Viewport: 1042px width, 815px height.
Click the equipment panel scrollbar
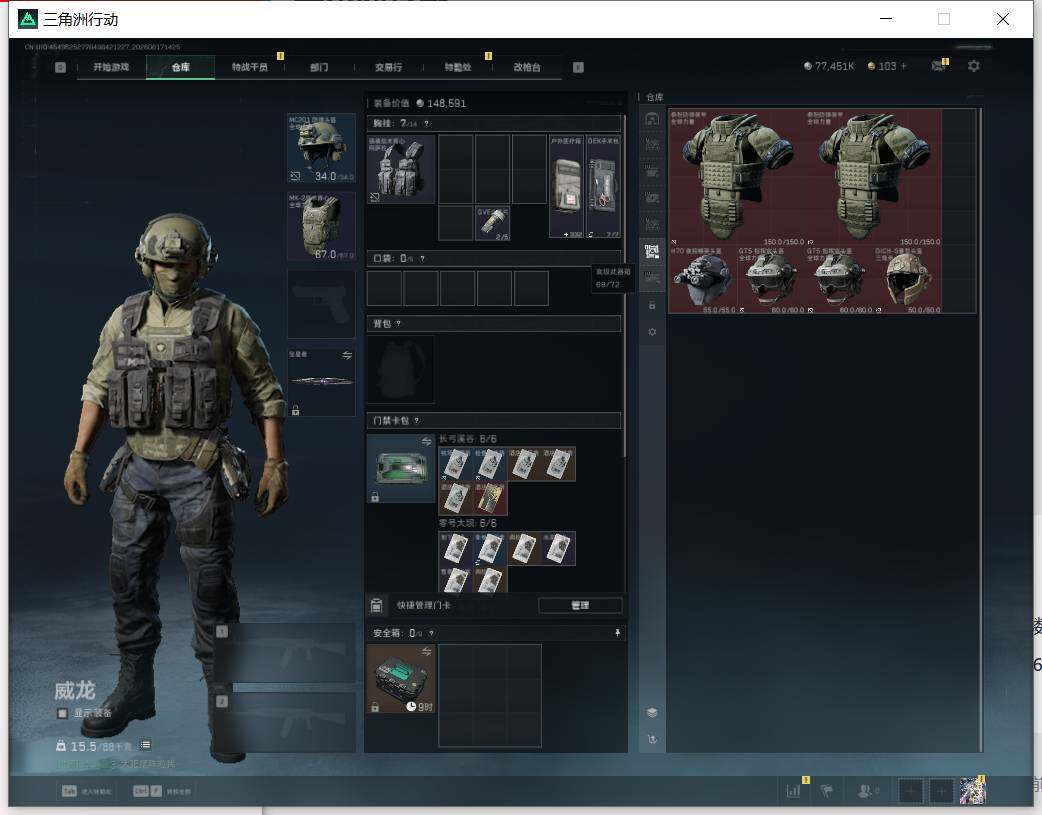[x=624, y=286]
